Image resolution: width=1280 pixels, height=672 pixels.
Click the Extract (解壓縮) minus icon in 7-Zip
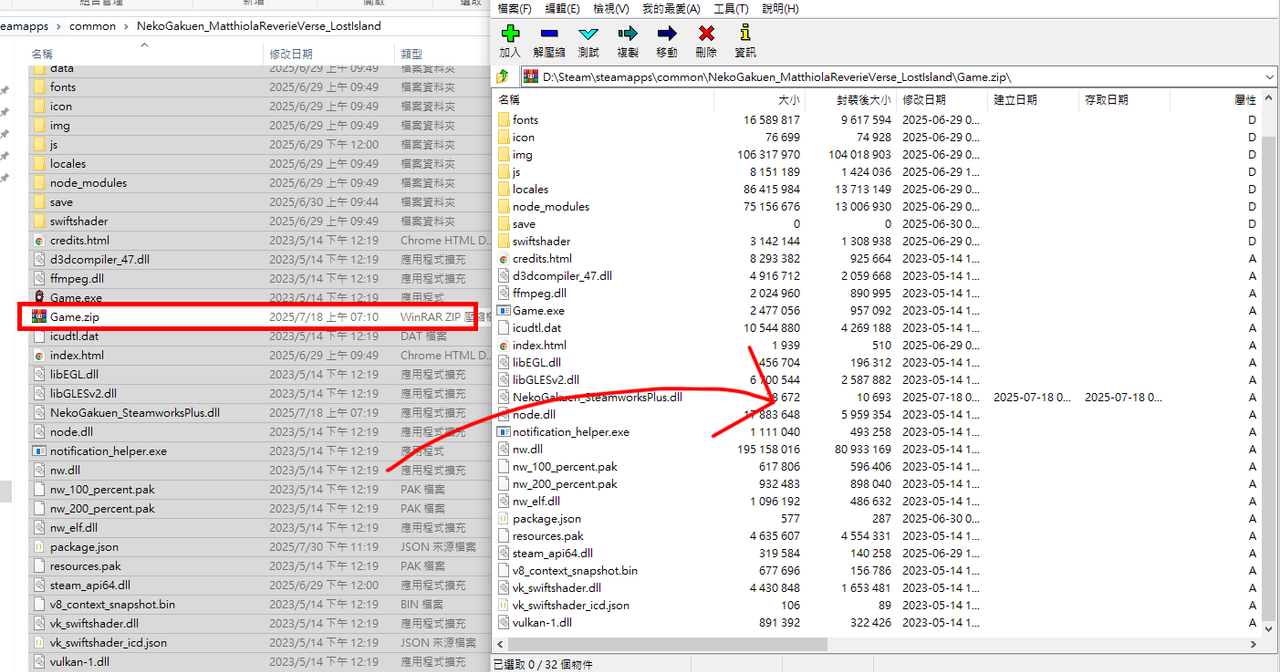coord(549,33)
